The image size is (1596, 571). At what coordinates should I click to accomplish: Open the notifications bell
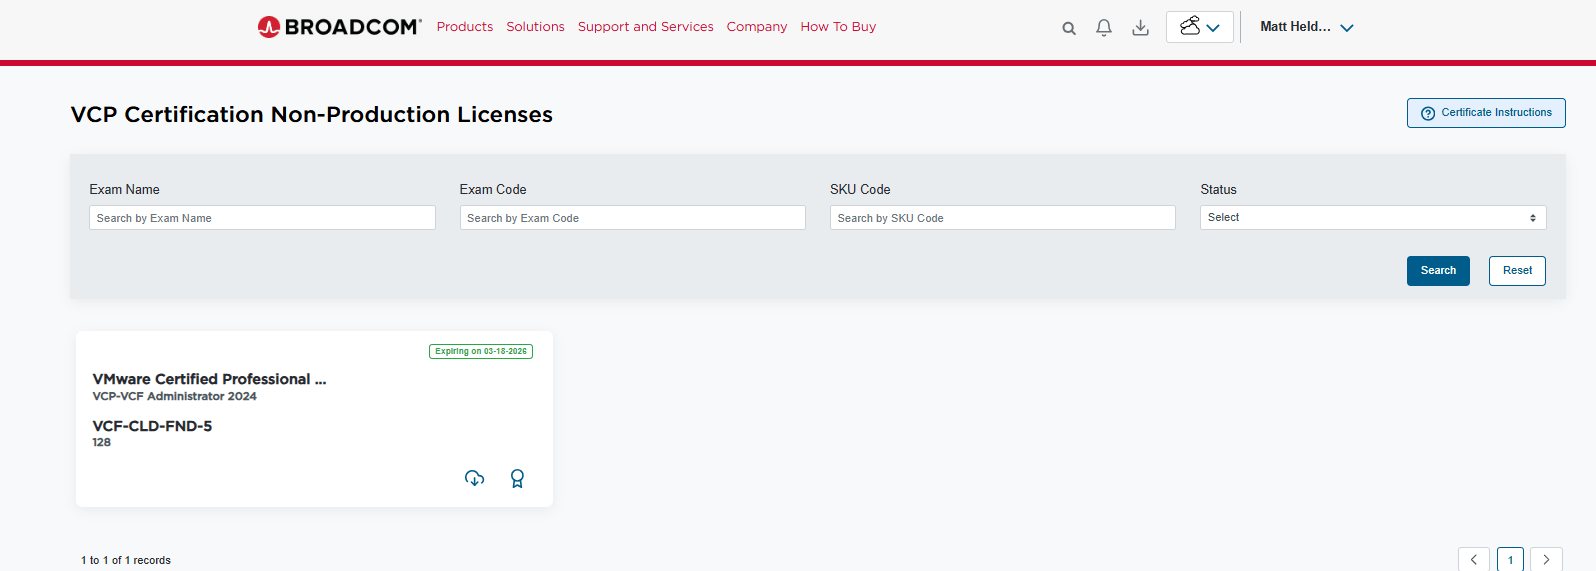click(x=1104, y=28)
